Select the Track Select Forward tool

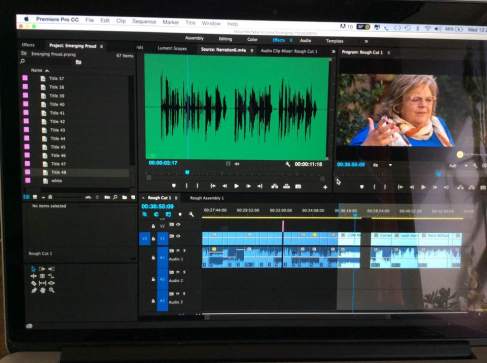(x=42, y=269)
